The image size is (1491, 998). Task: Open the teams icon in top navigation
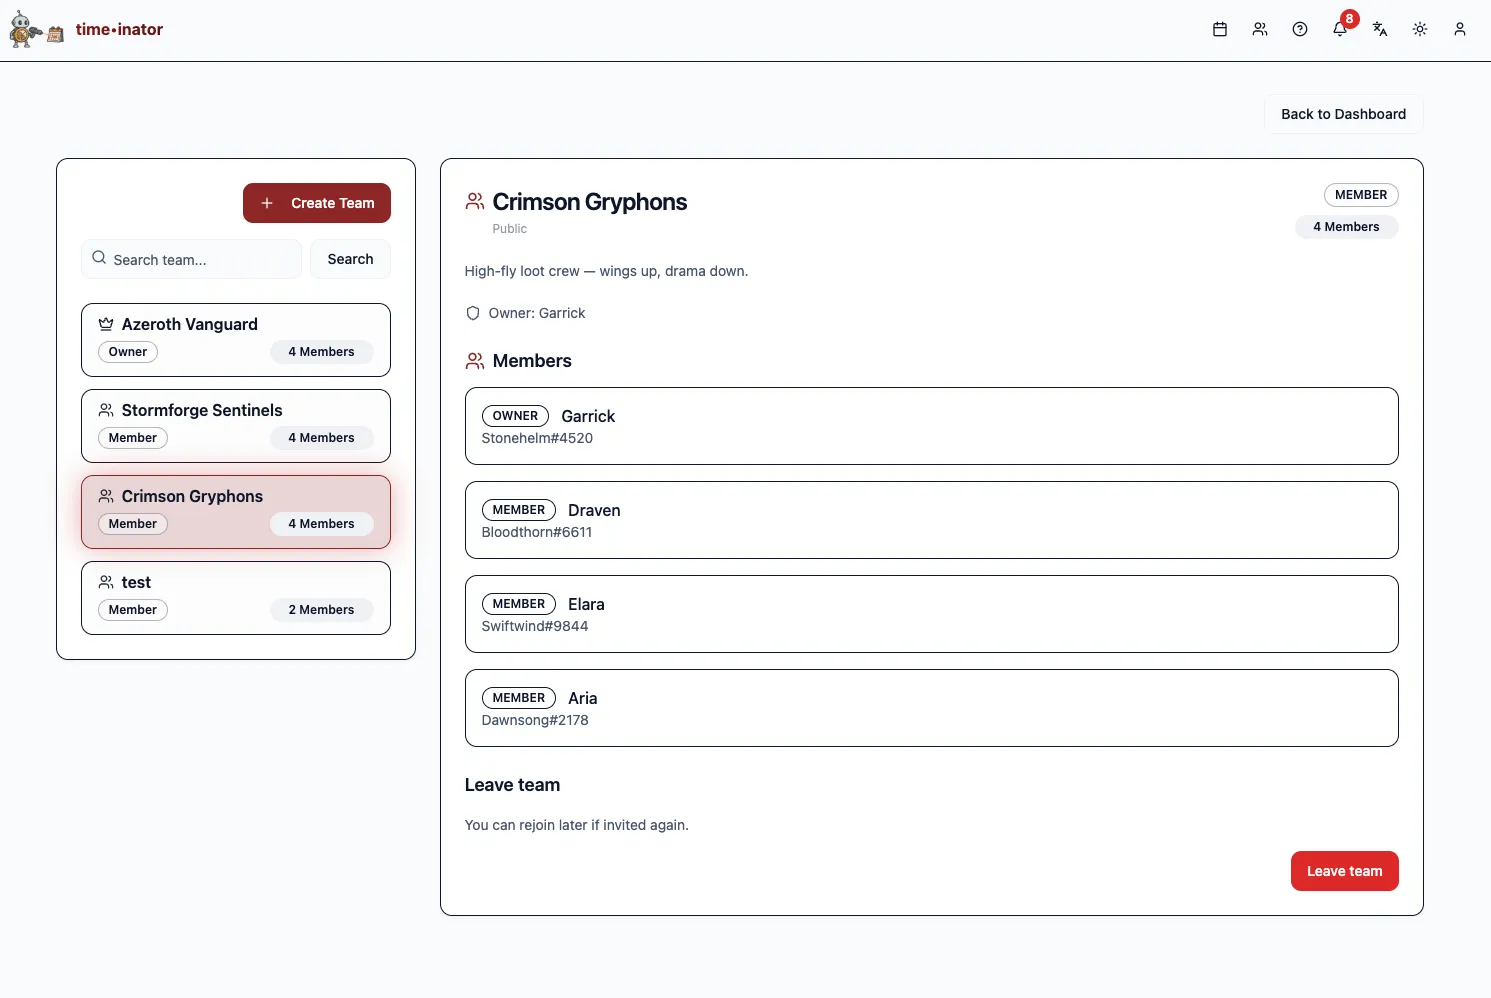1259,30
